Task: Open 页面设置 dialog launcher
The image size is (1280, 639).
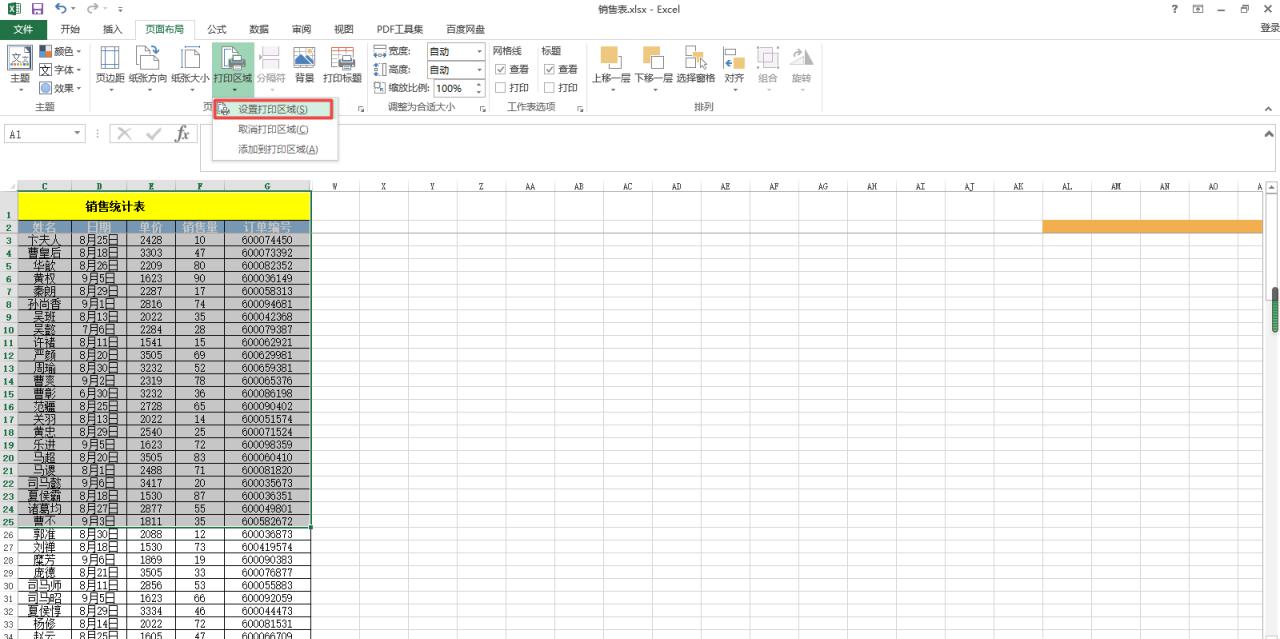Action: click(361, 108)
